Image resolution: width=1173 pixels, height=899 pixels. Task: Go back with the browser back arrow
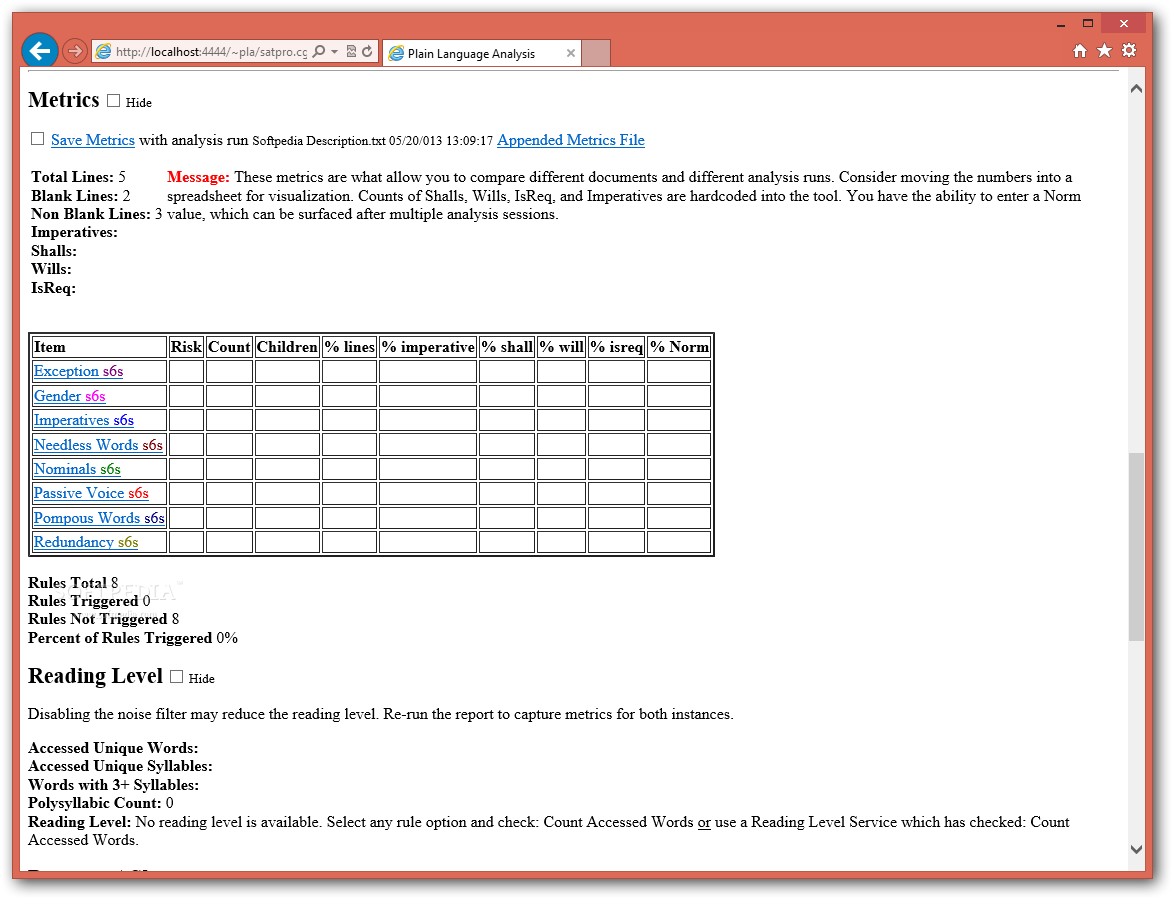(x=40, y=51)
